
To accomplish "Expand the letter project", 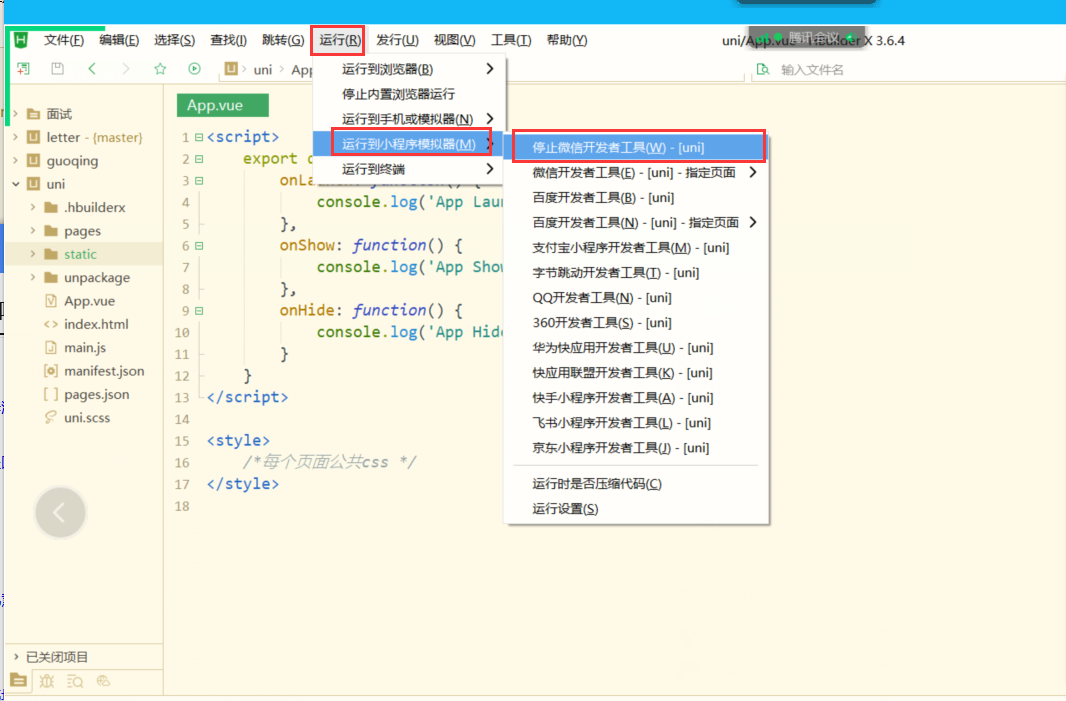I will click(16, 137).
